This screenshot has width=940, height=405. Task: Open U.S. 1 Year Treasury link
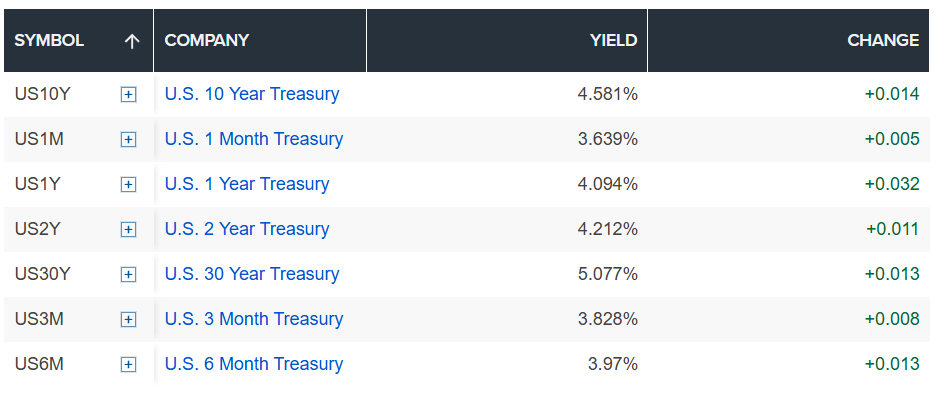click(247, 184)
